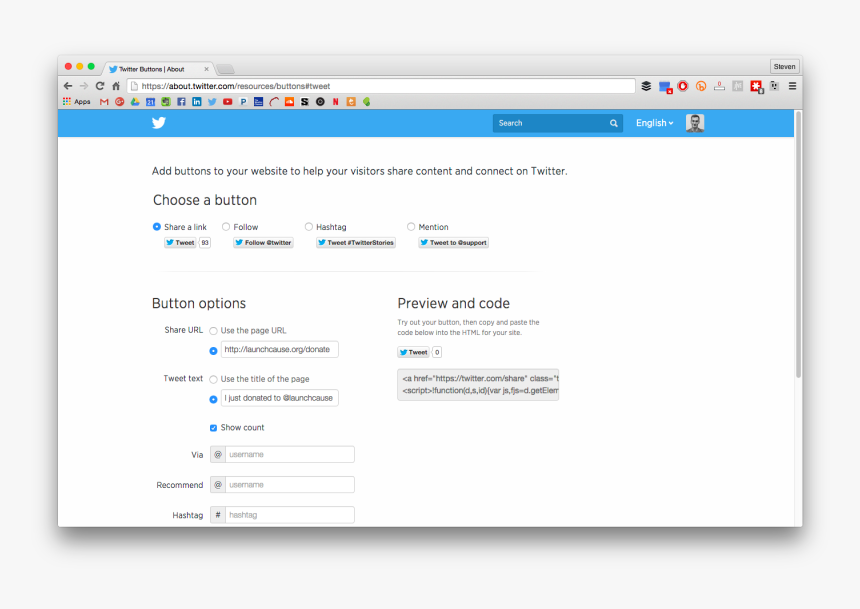This screenshot has height=609, width=860.
Task: Click the Via username field
Action: (x=290, y=454)
